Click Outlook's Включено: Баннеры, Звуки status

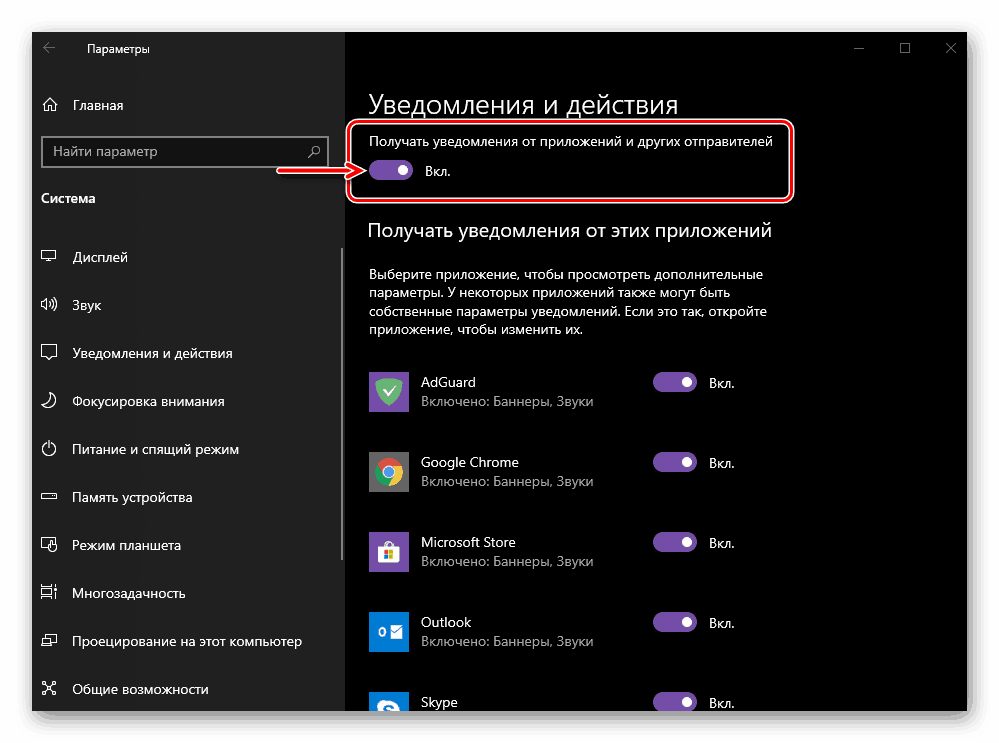(x=507, y=641)
